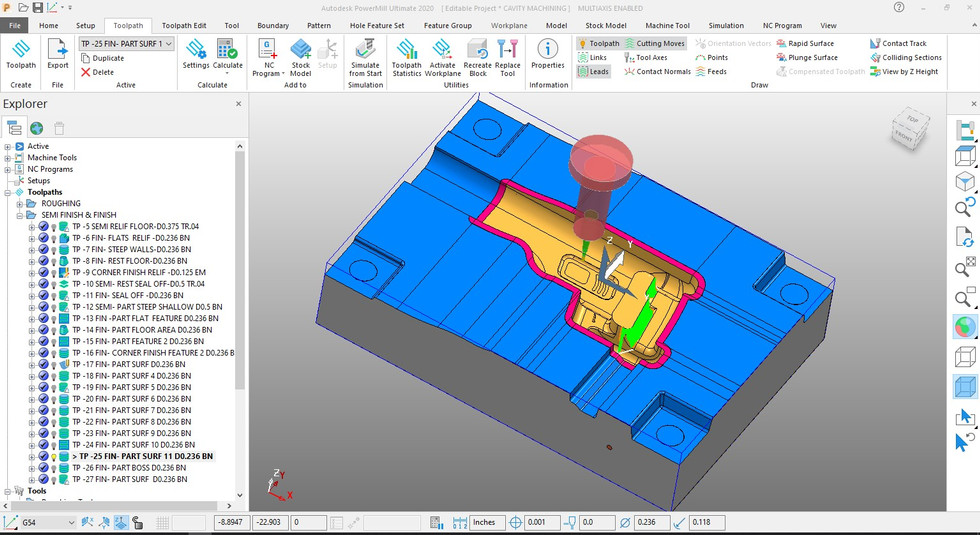Close the Explorer panel
Viewport: 980px width, 535px height.
[238, 104]
